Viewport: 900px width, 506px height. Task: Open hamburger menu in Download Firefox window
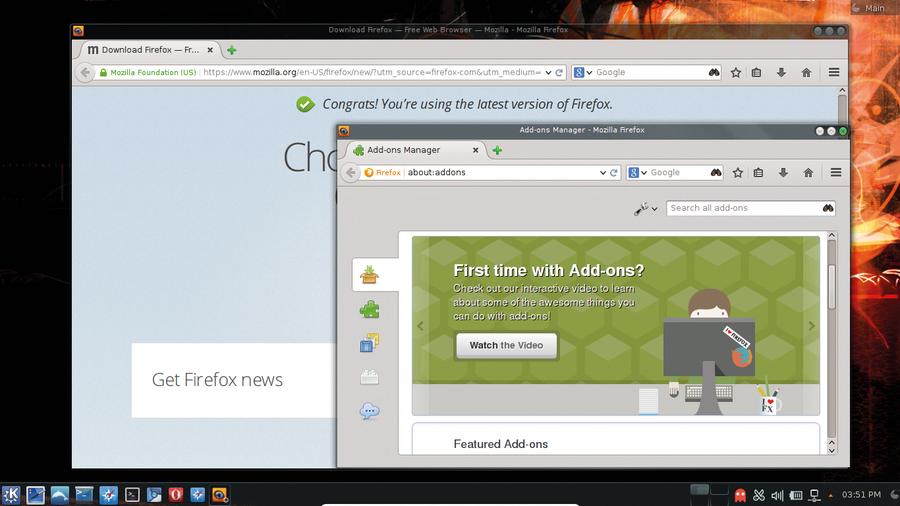pos(834,72)
